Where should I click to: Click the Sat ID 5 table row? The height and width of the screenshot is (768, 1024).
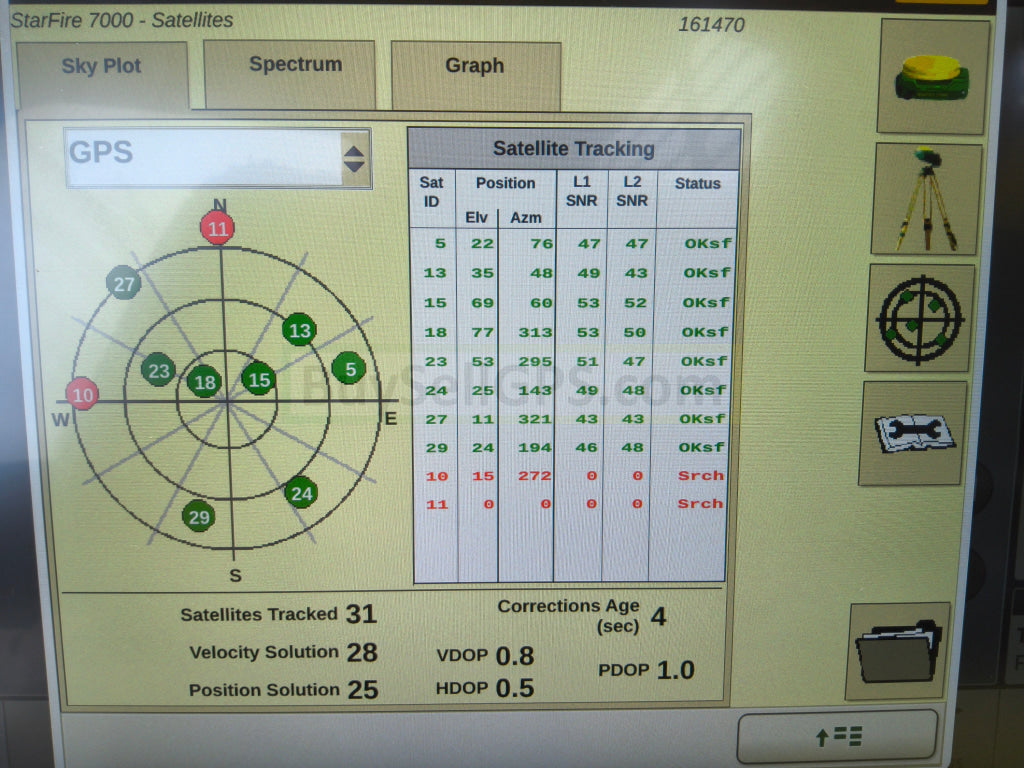572,244
